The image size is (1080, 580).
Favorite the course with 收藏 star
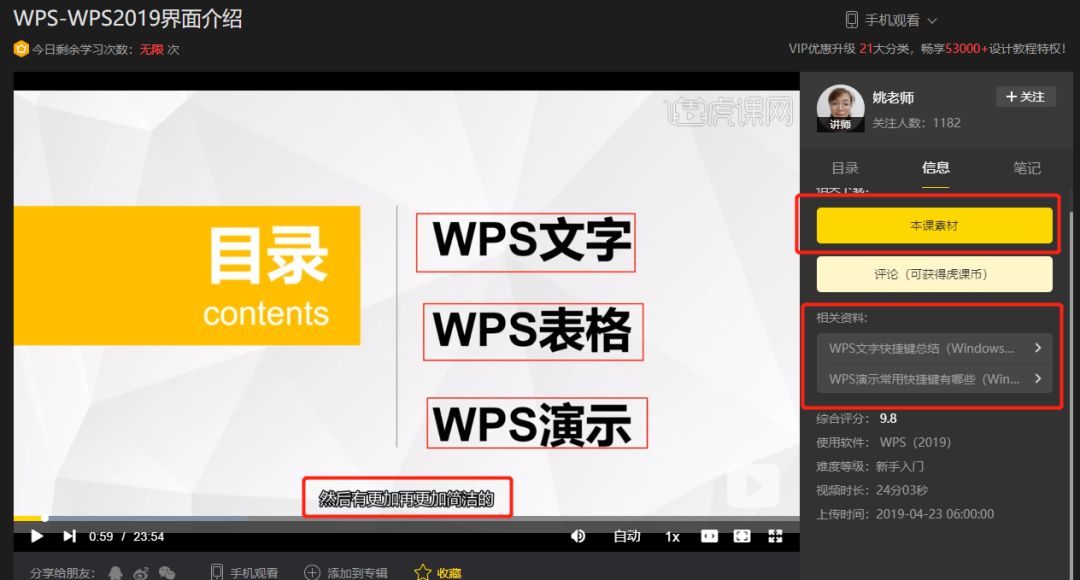pyautogui.click(x=438, y=572)
